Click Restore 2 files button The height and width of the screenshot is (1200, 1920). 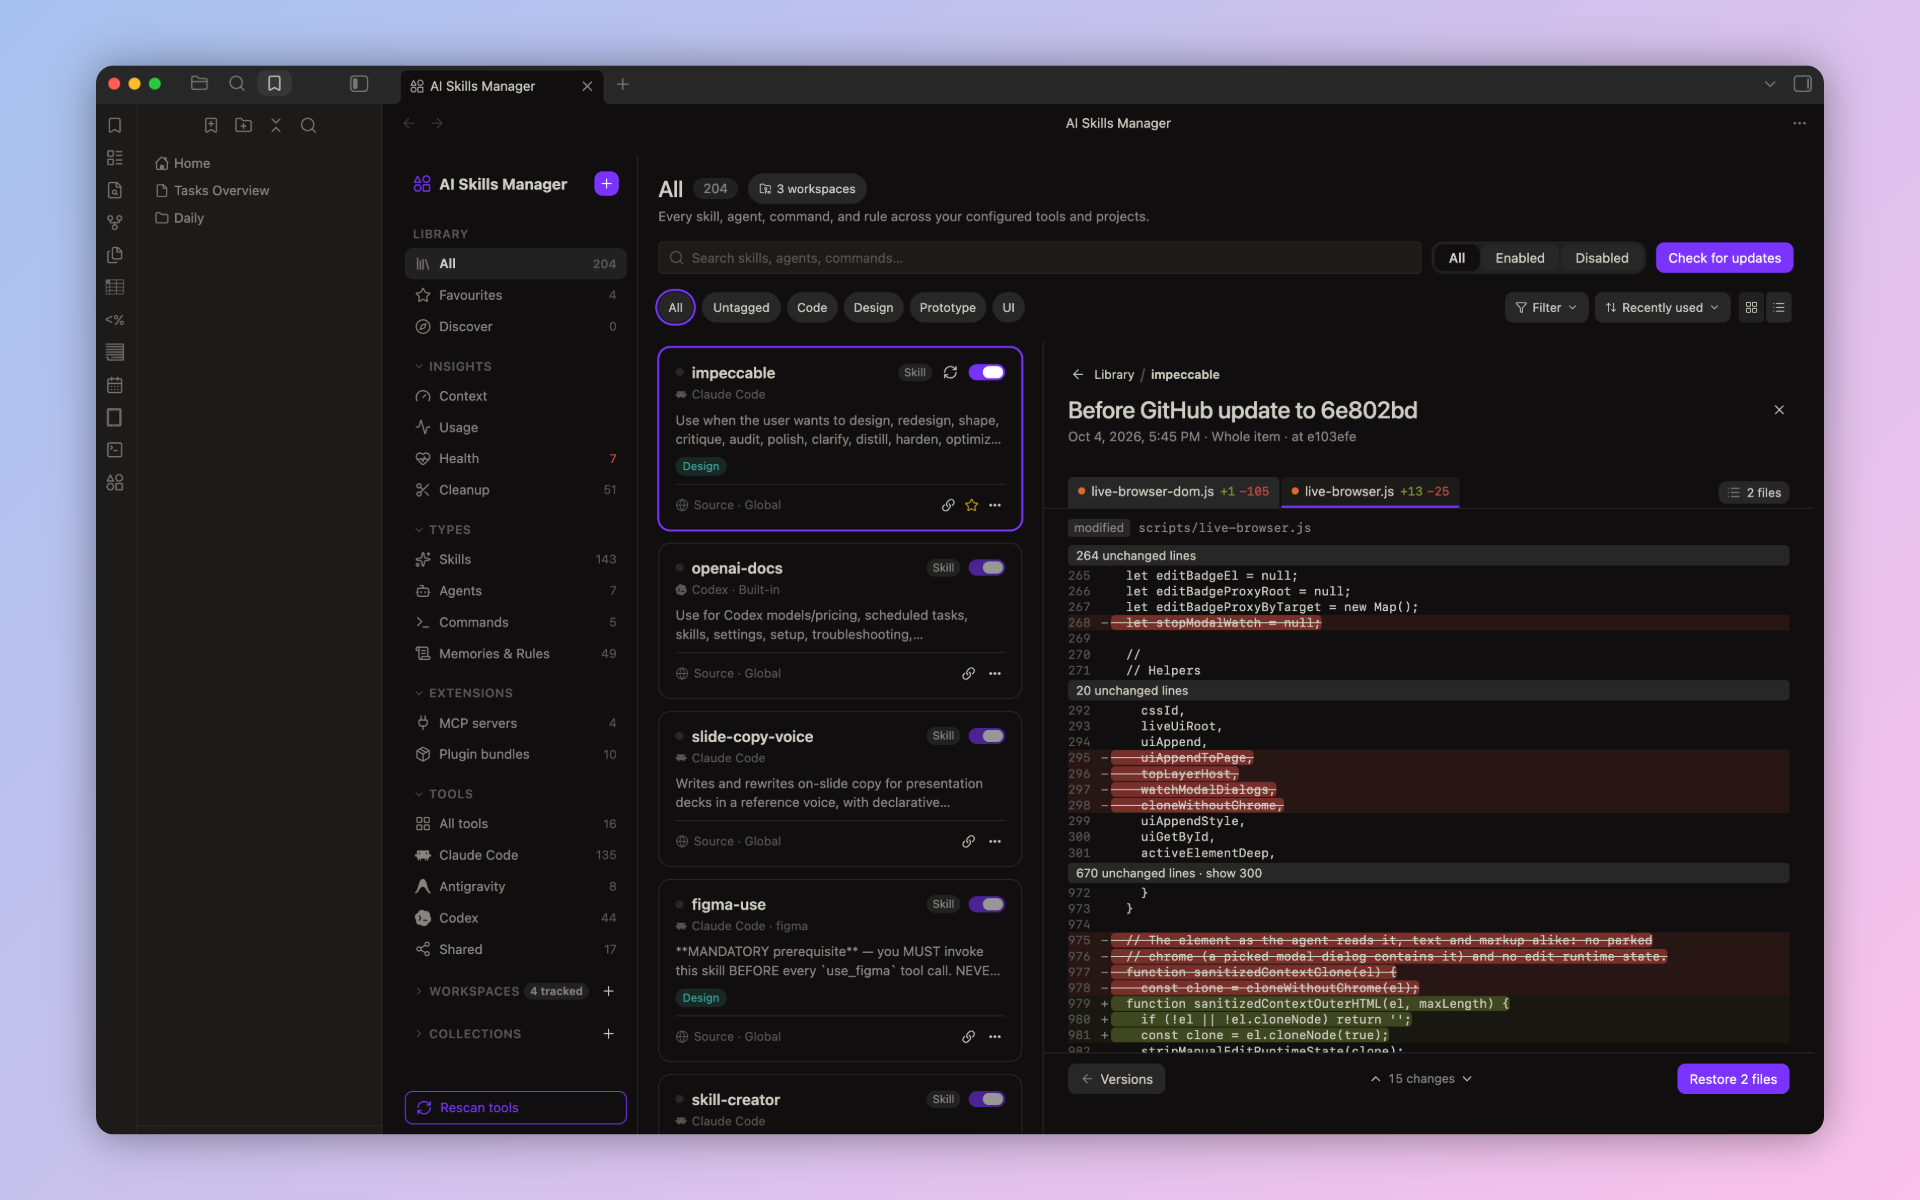click(x=1733, y=1079)
